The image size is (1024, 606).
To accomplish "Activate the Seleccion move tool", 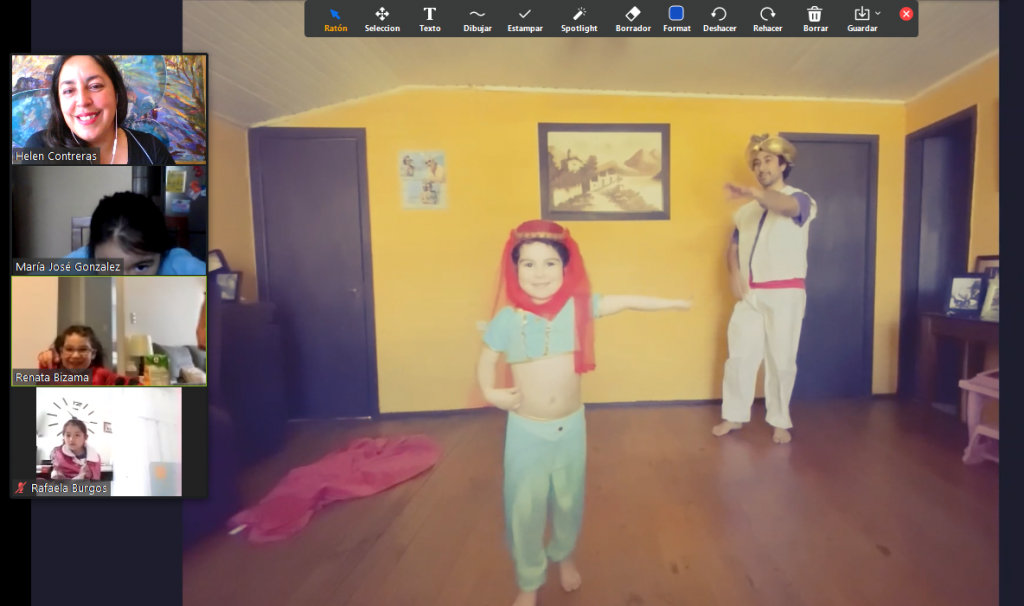I will [x=382, y=18].
